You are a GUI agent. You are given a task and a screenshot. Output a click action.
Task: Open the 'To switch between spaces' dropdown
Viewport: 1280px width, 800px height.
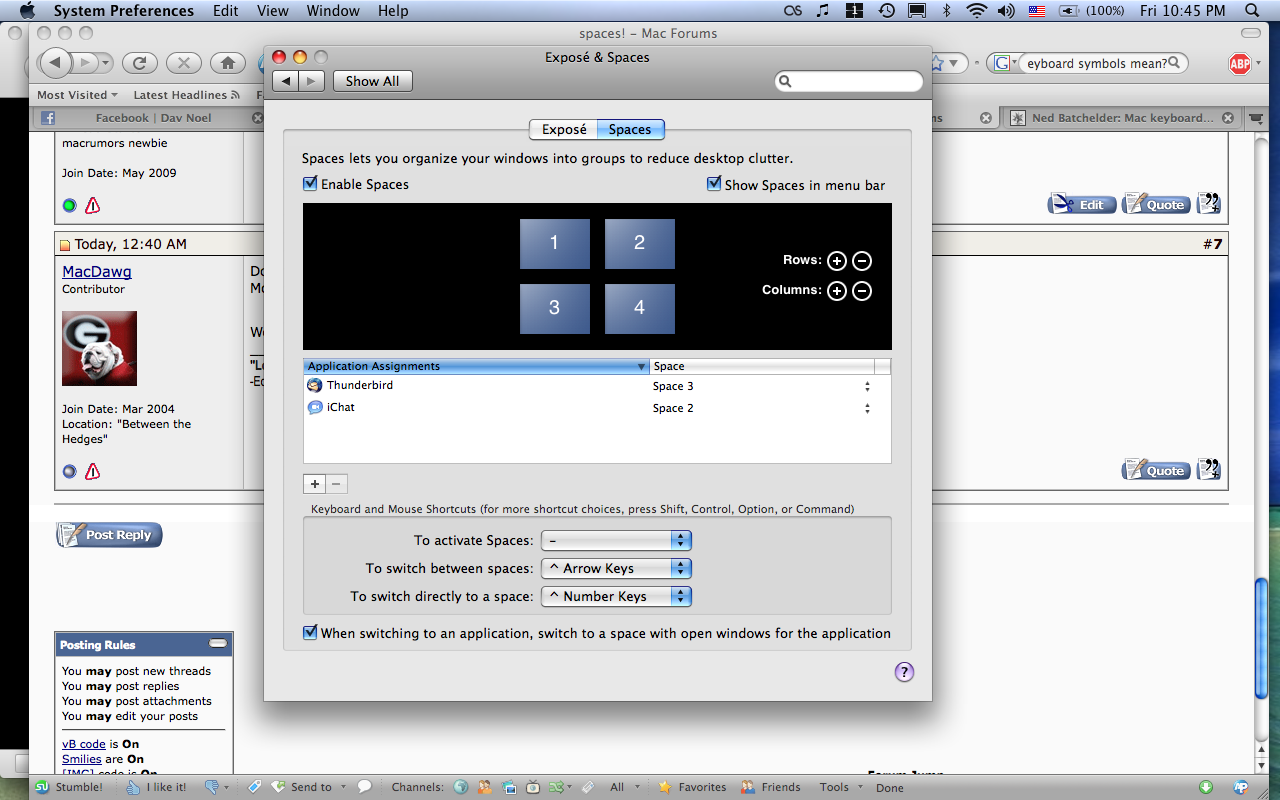(x=616, y=568)
